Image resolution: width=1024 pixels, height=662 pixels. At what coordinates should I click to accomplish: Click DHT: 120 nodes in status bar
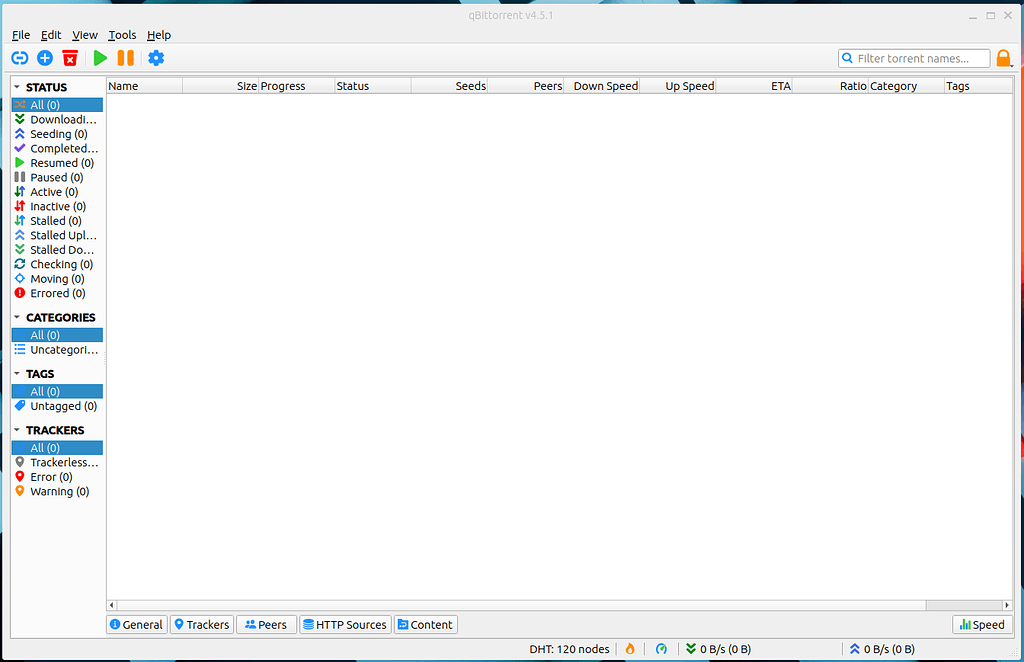pos(569,648)
